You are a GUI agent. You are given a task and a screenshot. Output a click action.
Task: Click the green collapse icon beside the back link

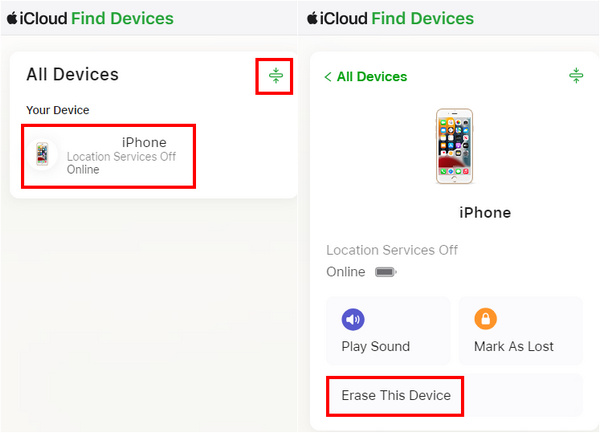coord(576,76)
